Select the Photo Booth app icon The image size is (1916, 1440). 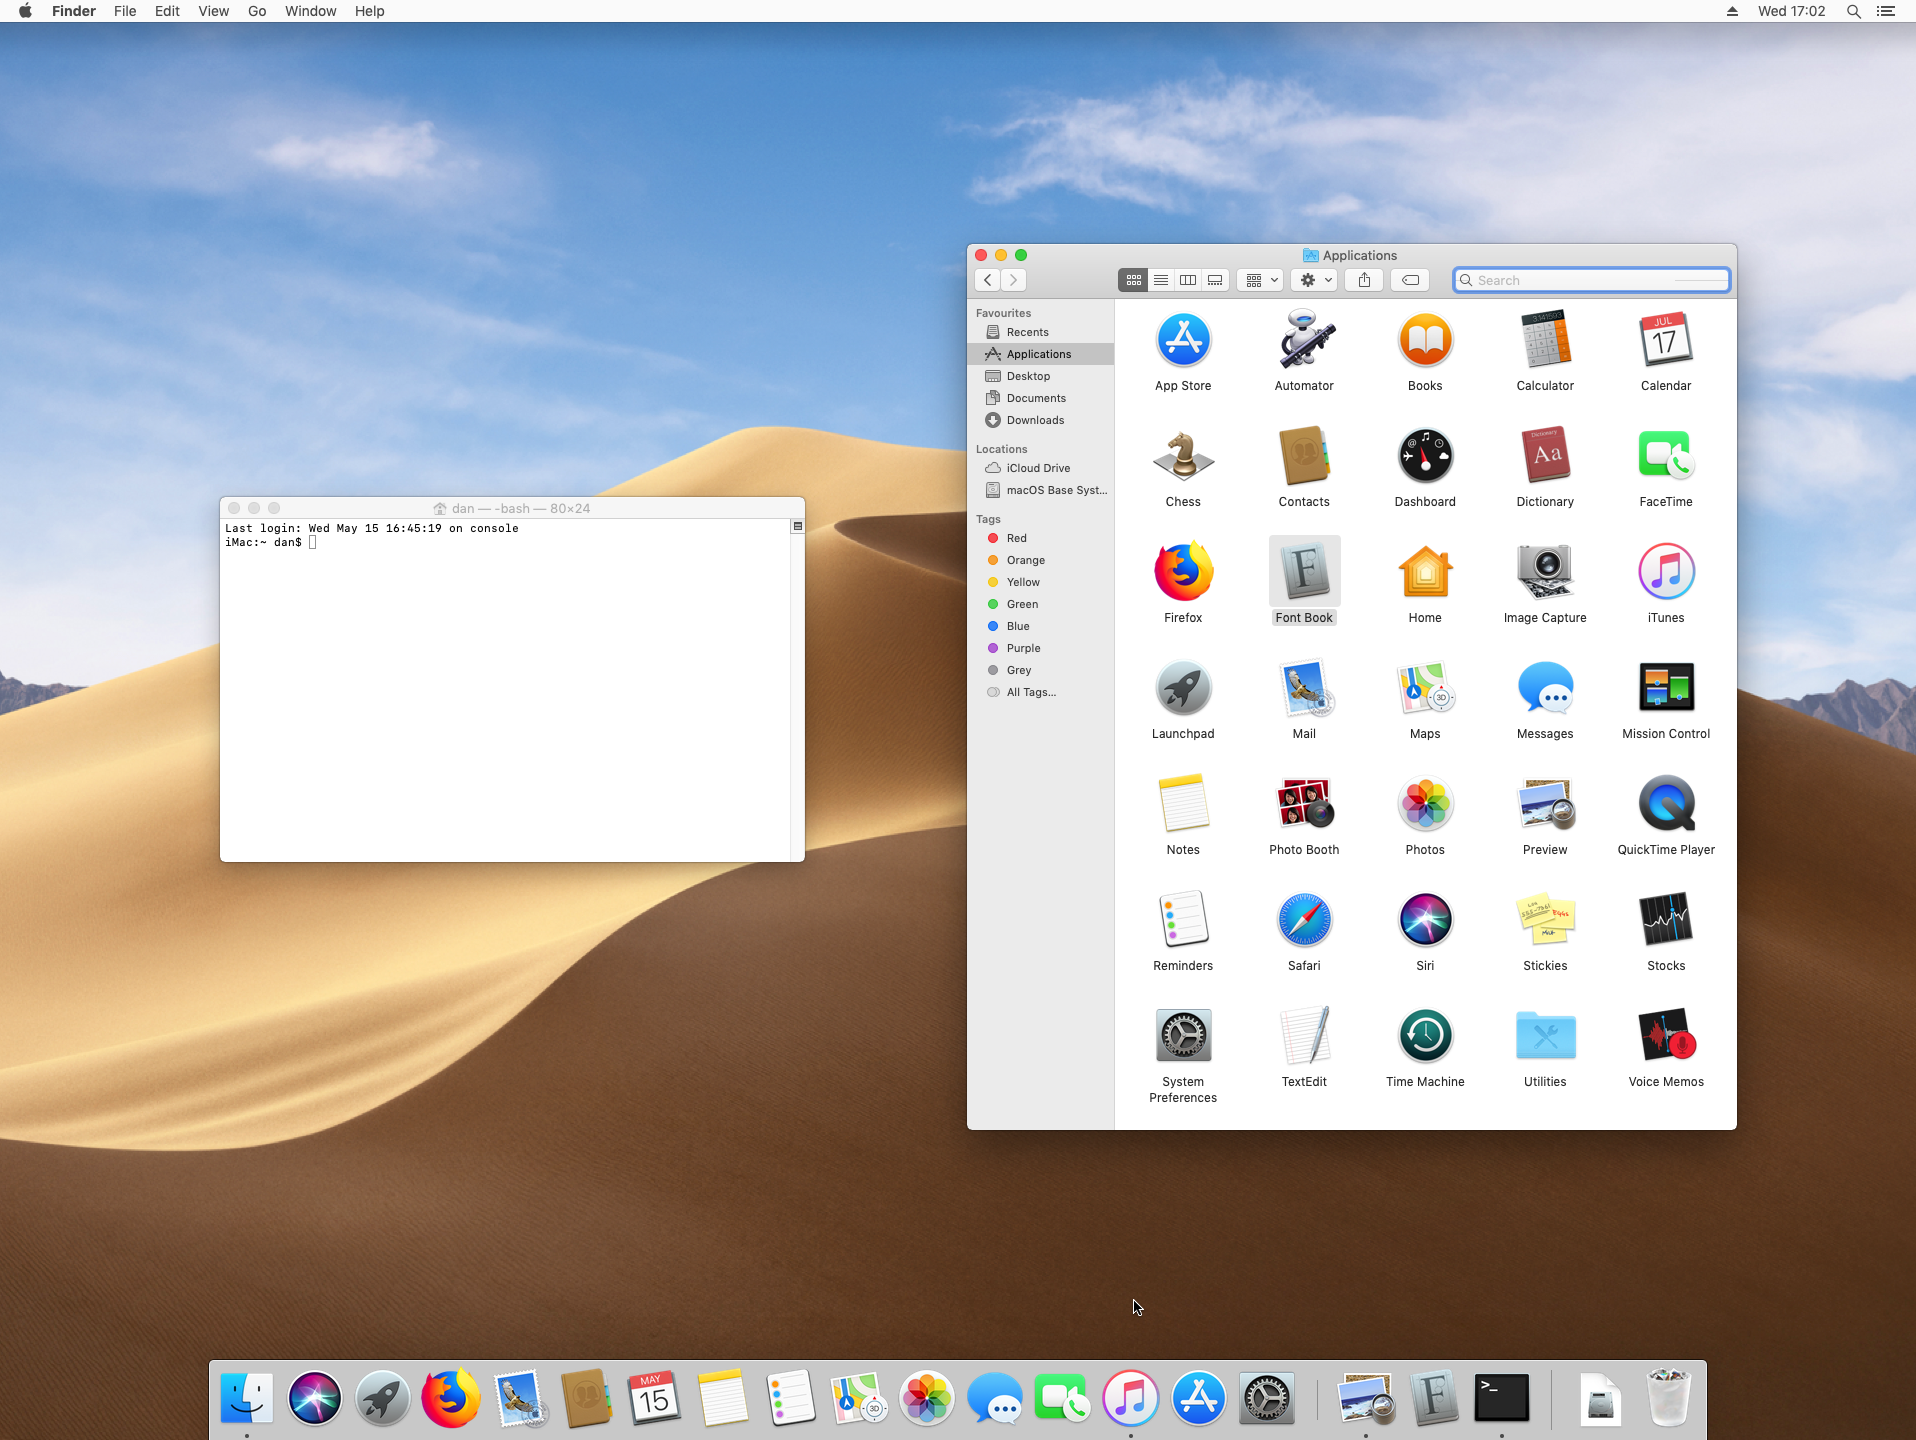point(1304,805)
